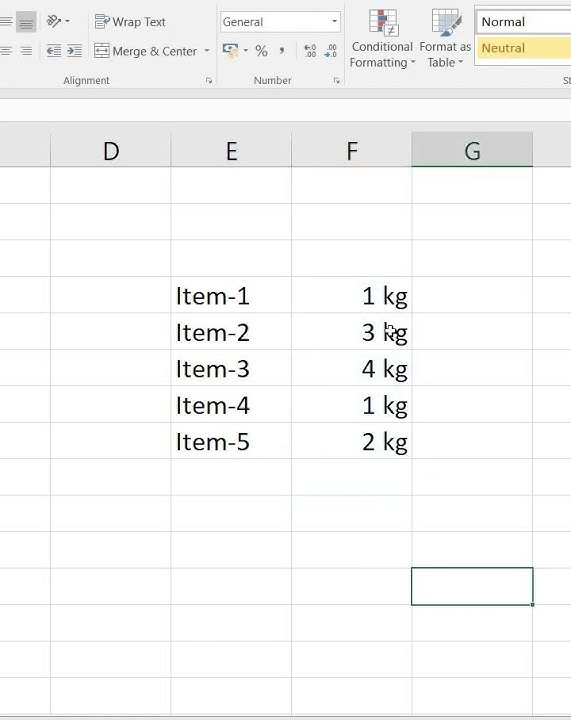Open the Number format dialog launcher
The image size is (571, 720).
(336, 81)
